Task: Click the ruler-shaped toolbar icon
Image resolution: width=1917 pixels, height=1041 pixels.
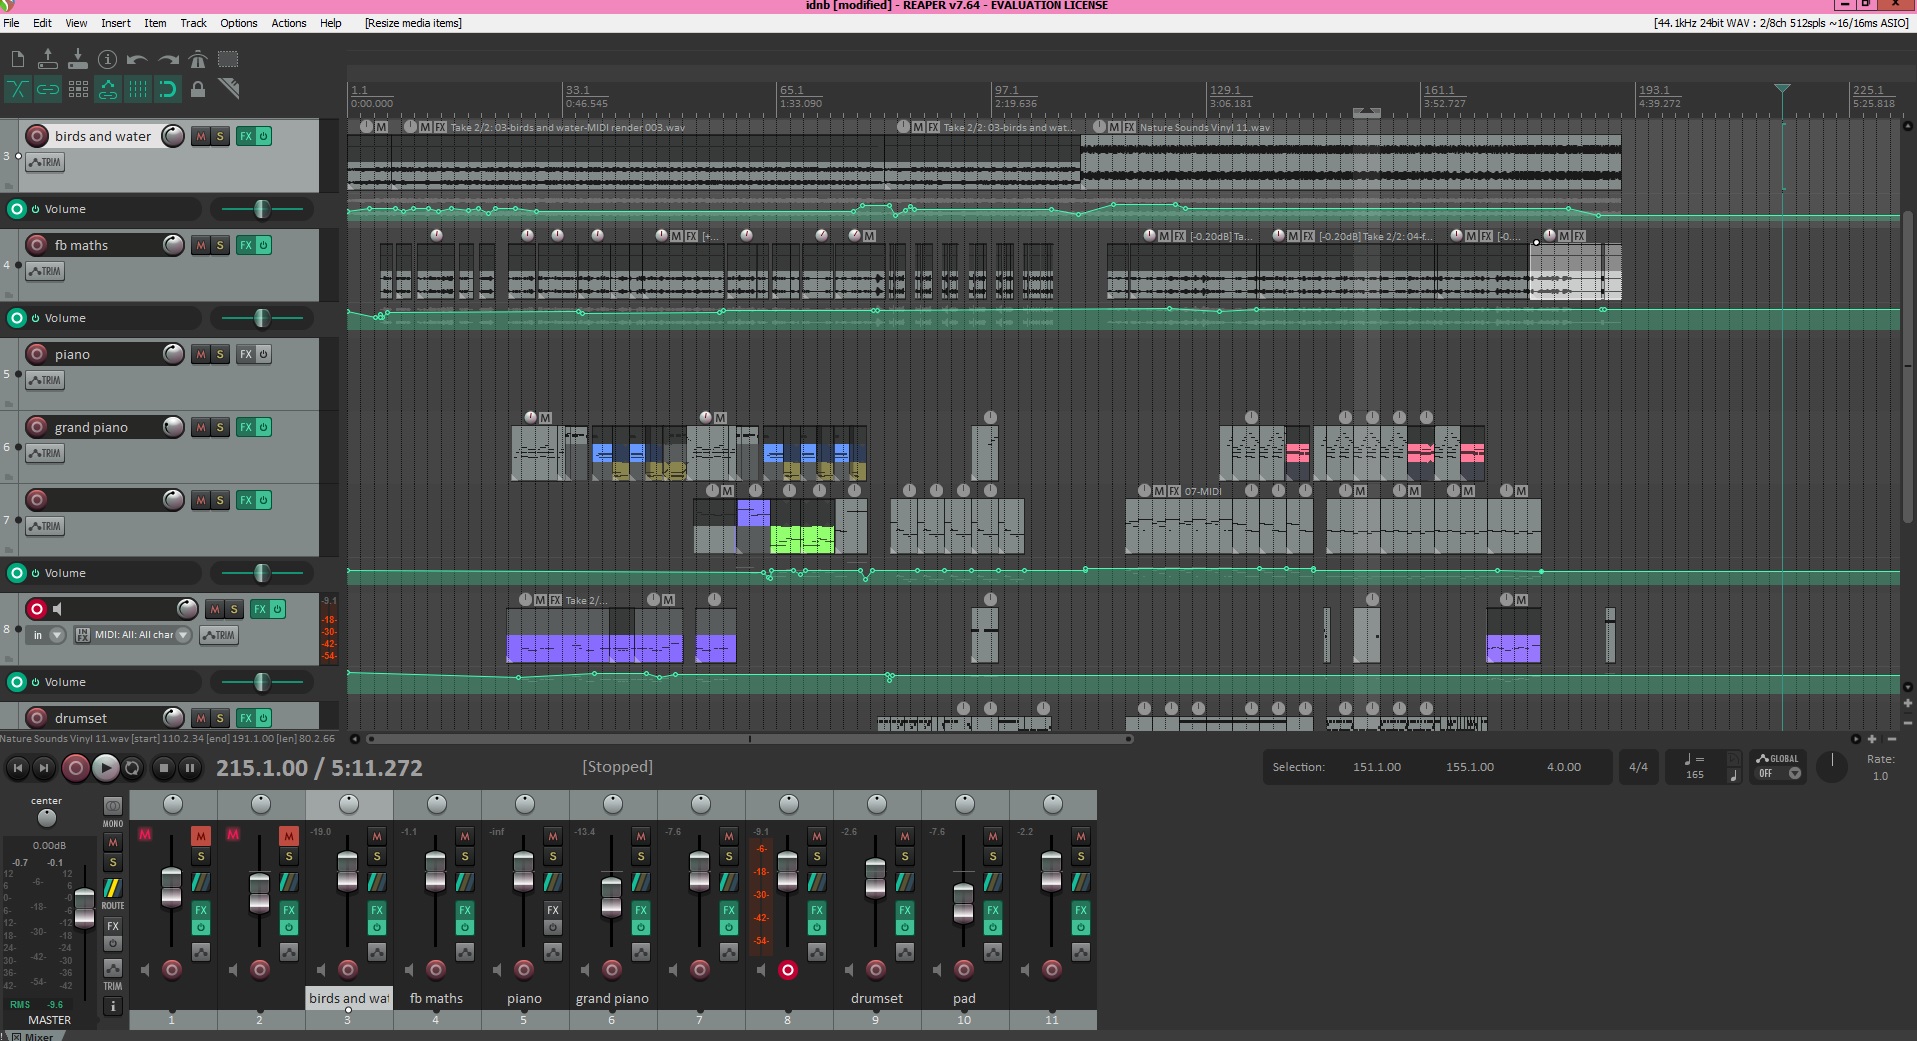Action: [x=229, y=89]
